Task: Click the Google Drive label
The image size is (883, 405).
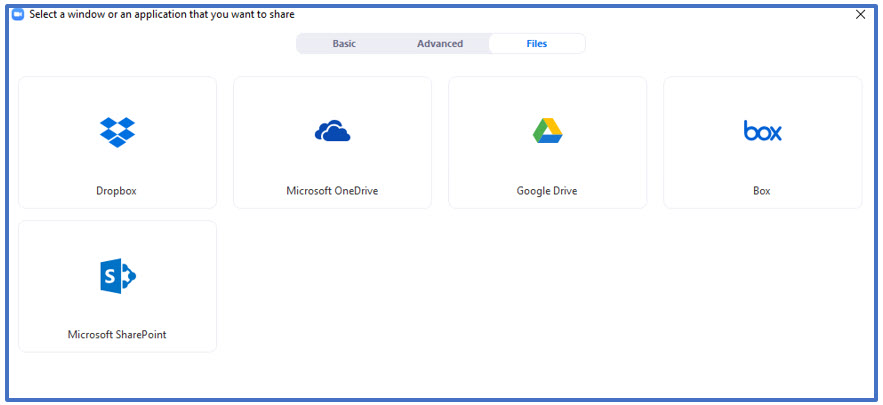Action: (547, 191)
